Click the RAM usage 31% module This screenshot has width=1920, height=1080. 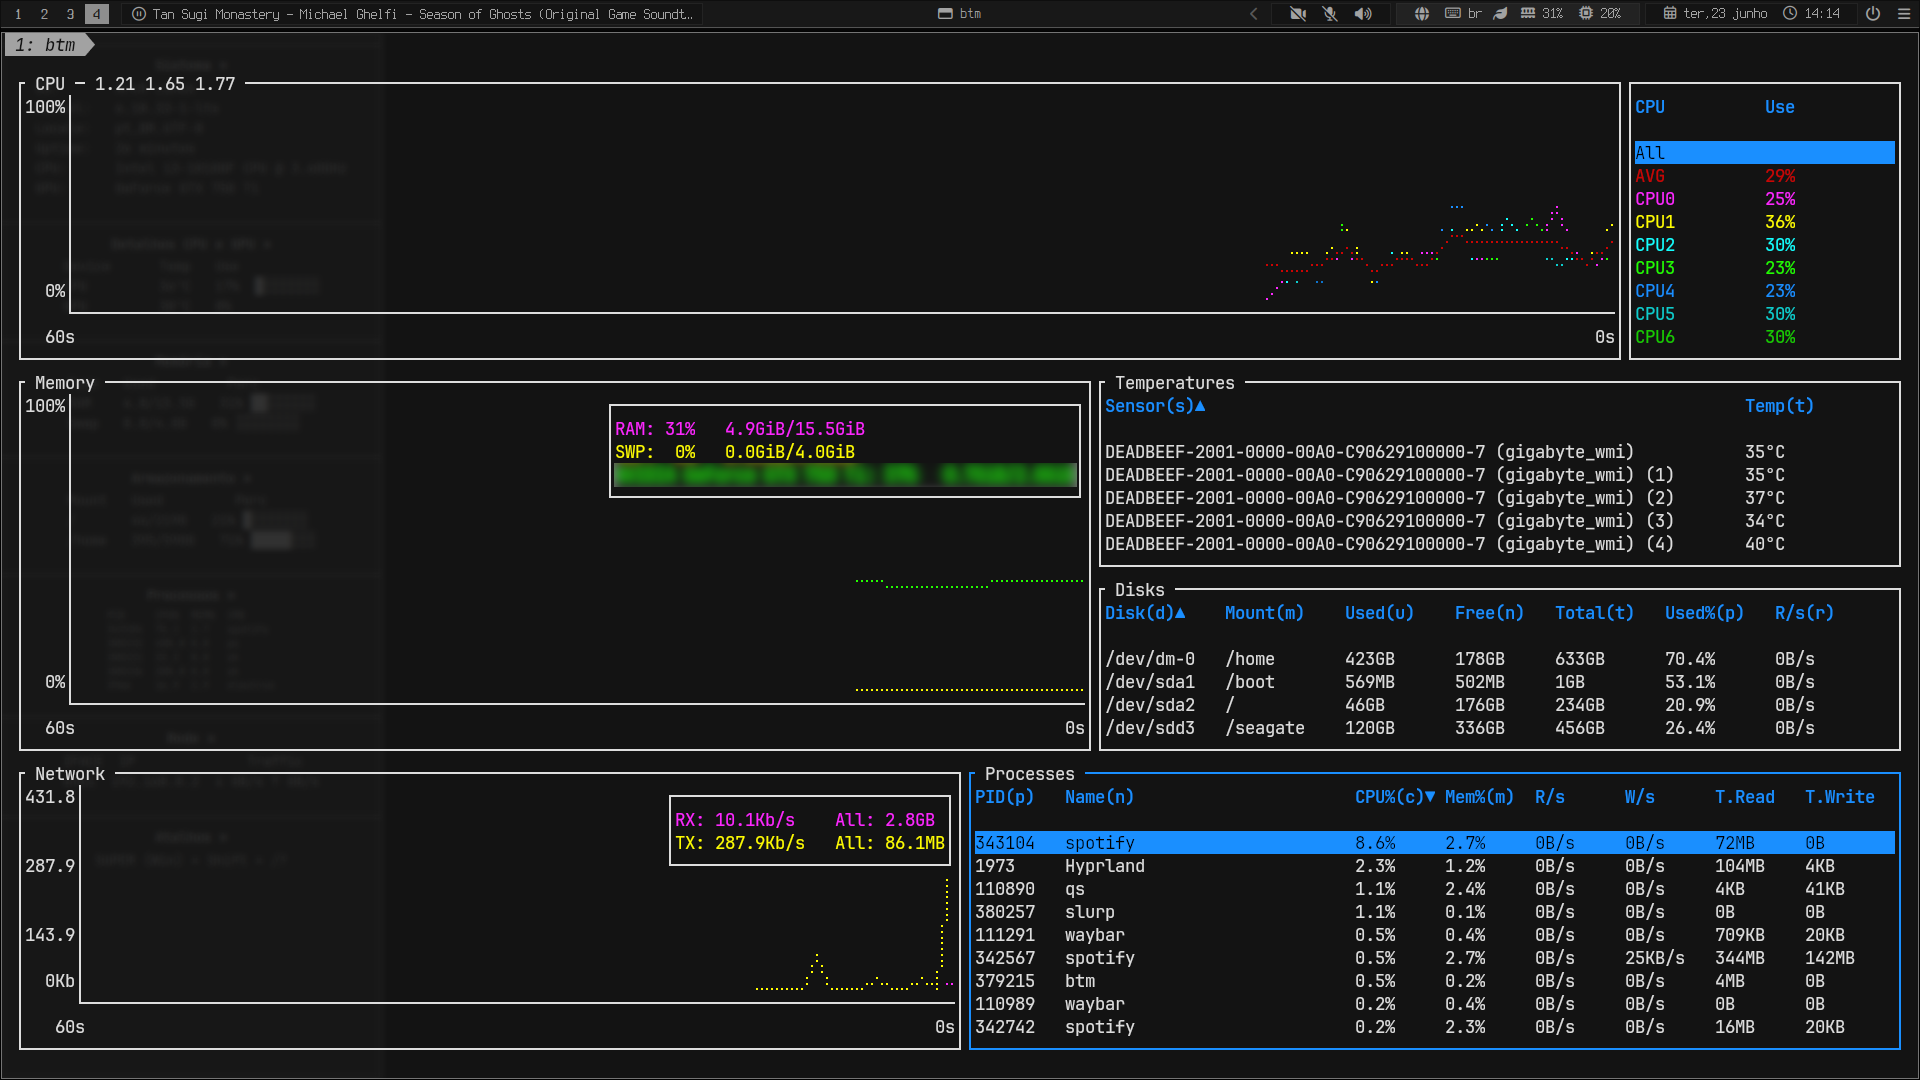[1542, 14]
